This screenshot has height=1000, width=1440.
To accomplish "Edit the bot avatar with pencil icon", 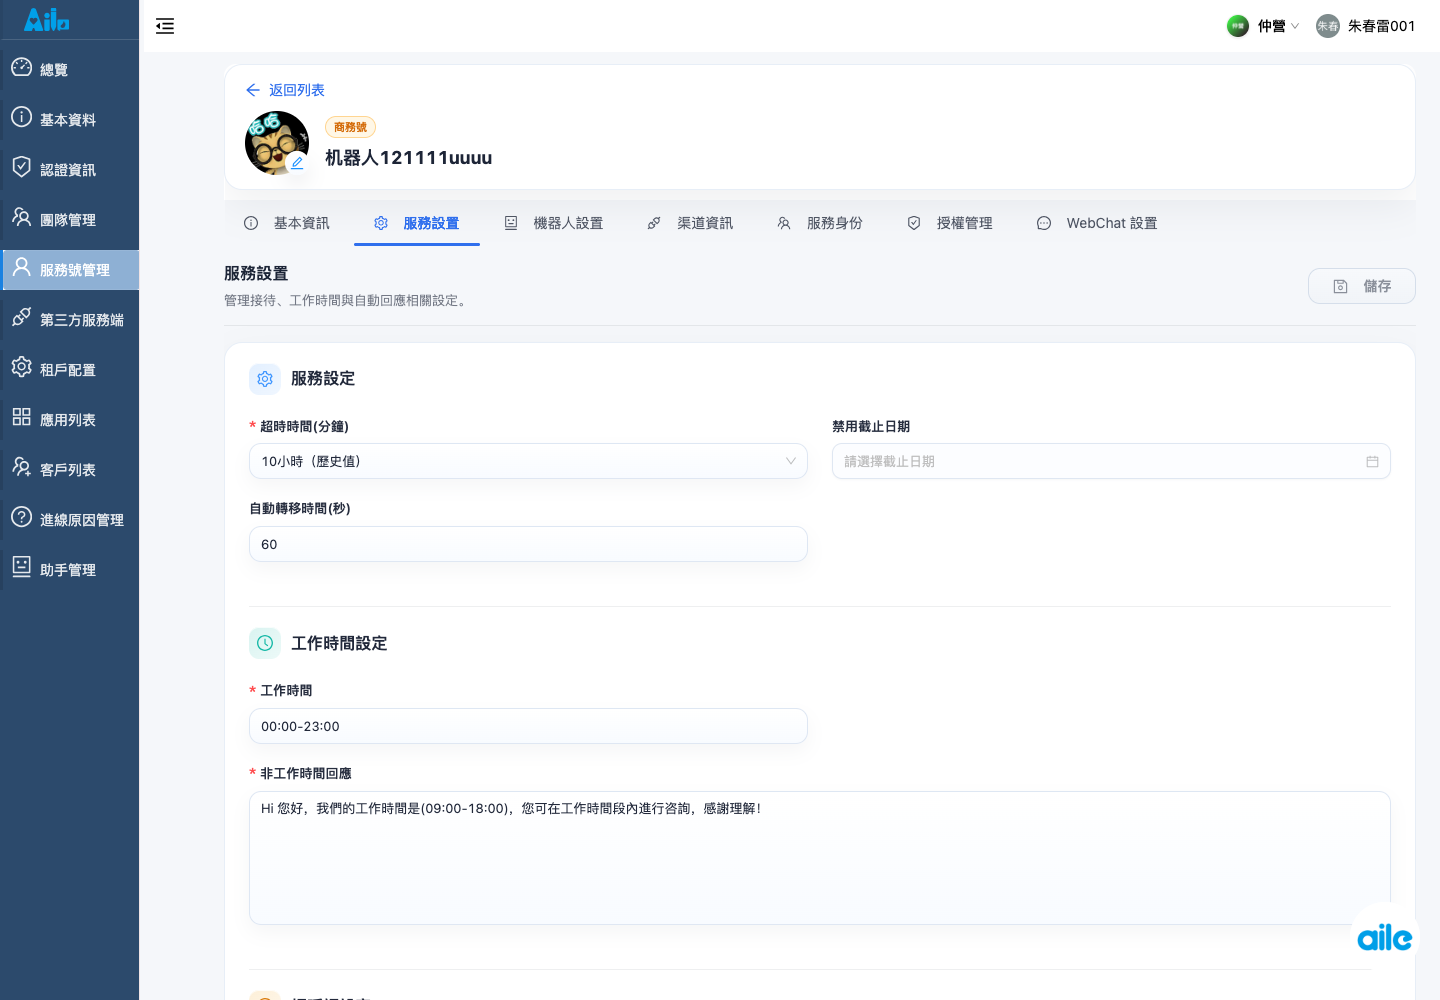I will click(x=297, y=163).
